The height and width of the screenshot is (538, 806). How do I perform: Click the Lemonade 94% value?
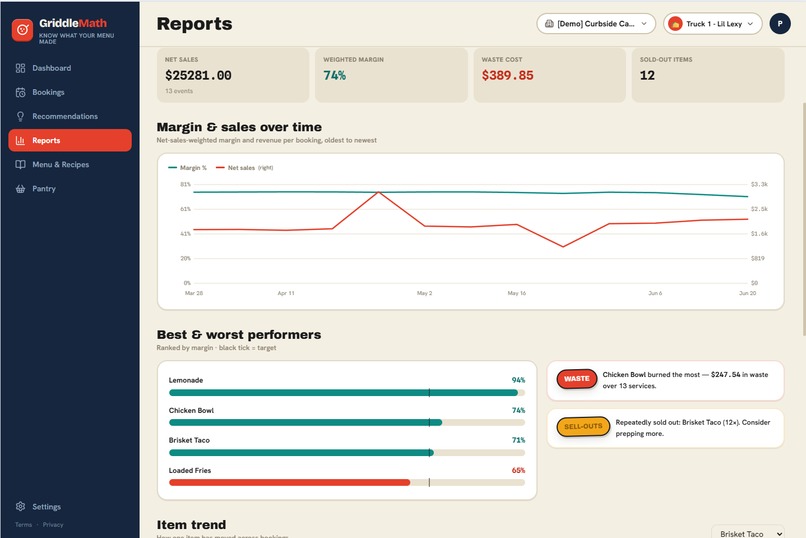518,380
